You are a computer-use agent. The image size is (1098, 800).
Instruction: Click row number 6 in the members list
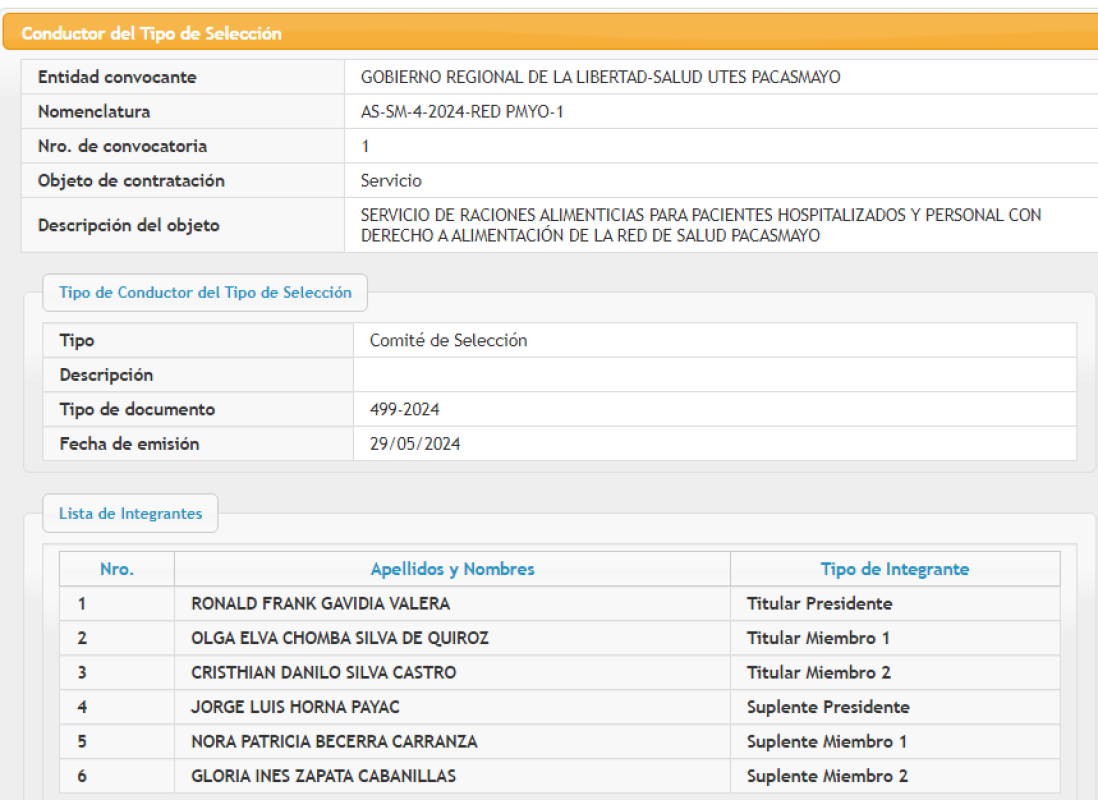(x=82, y=776)
